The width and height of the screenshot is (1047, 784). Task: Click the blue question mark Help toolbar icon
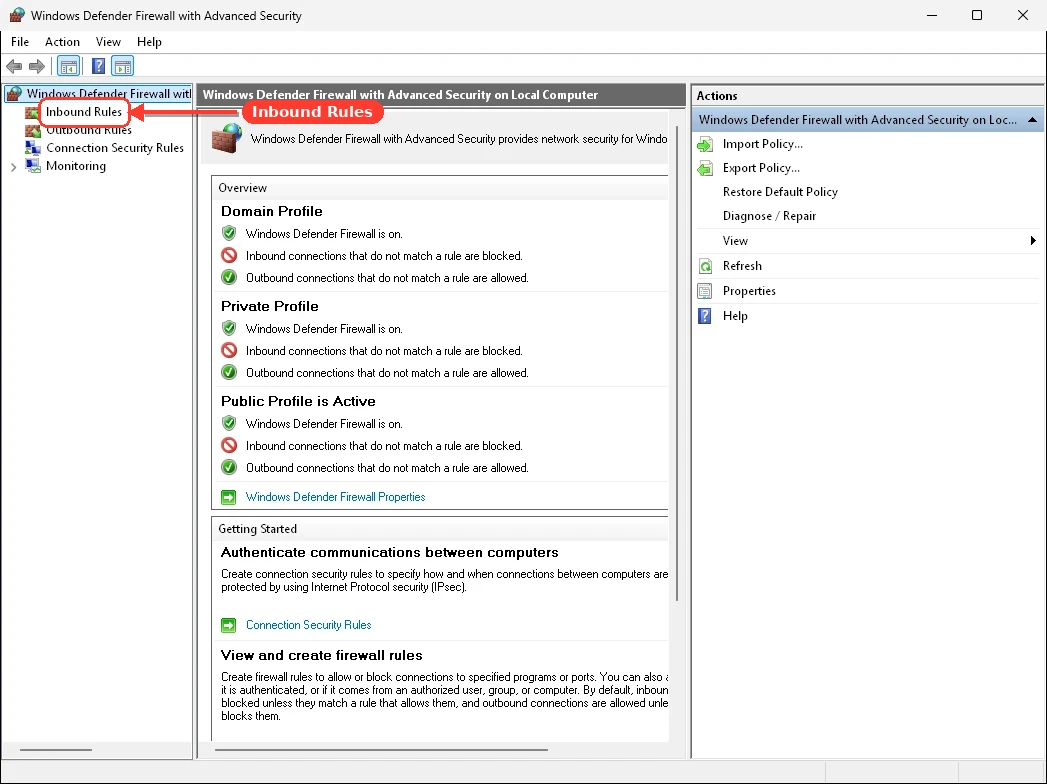[98, 66]
